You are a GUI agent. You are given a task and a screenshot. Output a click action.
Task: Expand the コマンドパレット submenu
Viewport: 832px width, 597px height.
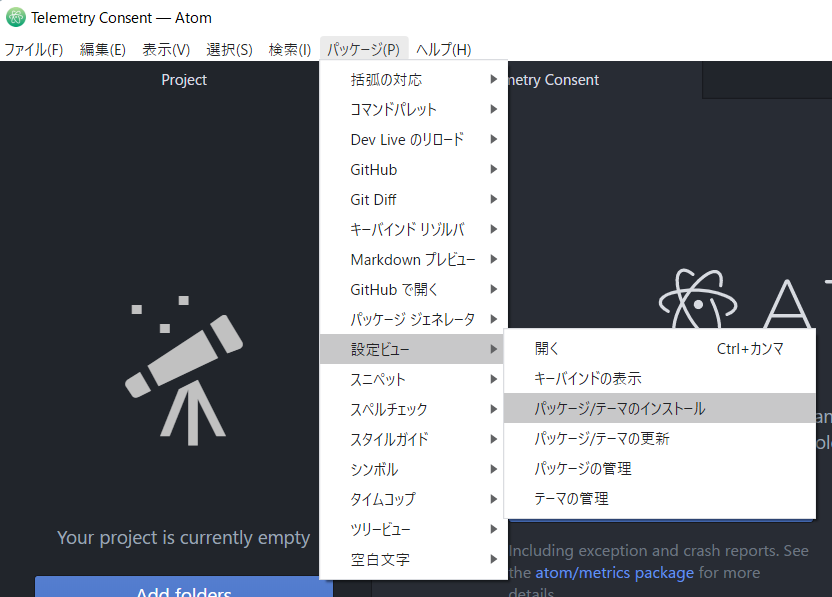point(413,109)
